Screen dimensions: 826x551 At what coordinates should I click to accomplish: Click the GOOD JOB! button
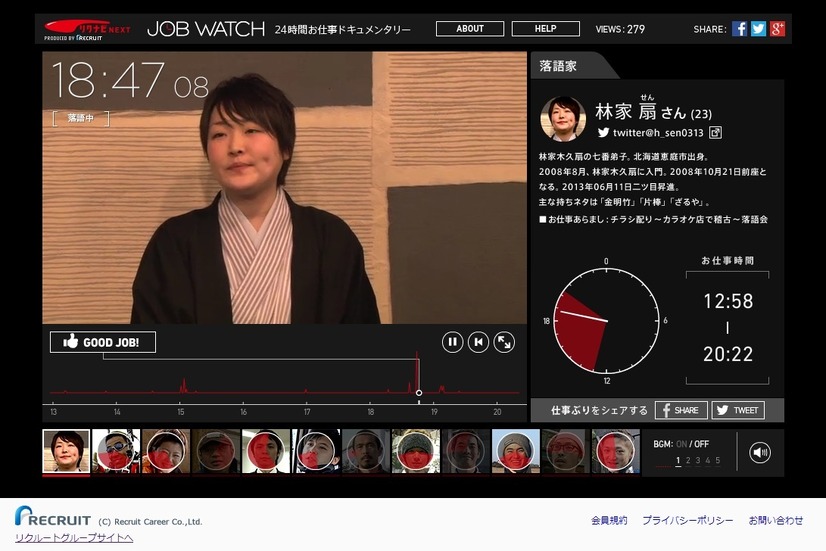(103, 342)
